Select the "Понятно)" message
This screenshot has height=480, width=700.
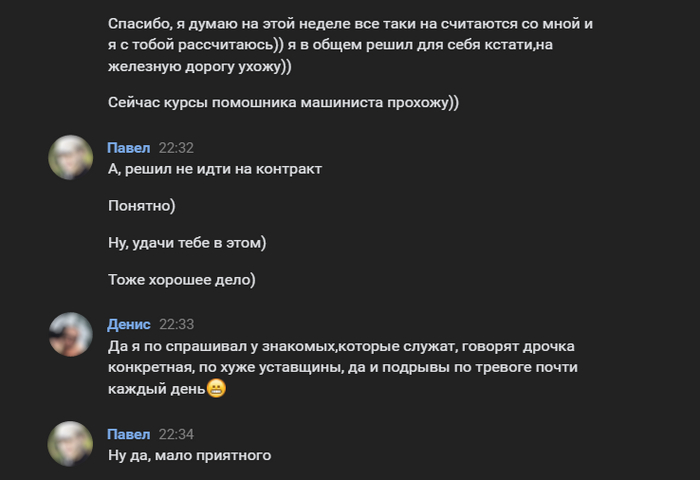pyautogui.click(x=141, y=206)
